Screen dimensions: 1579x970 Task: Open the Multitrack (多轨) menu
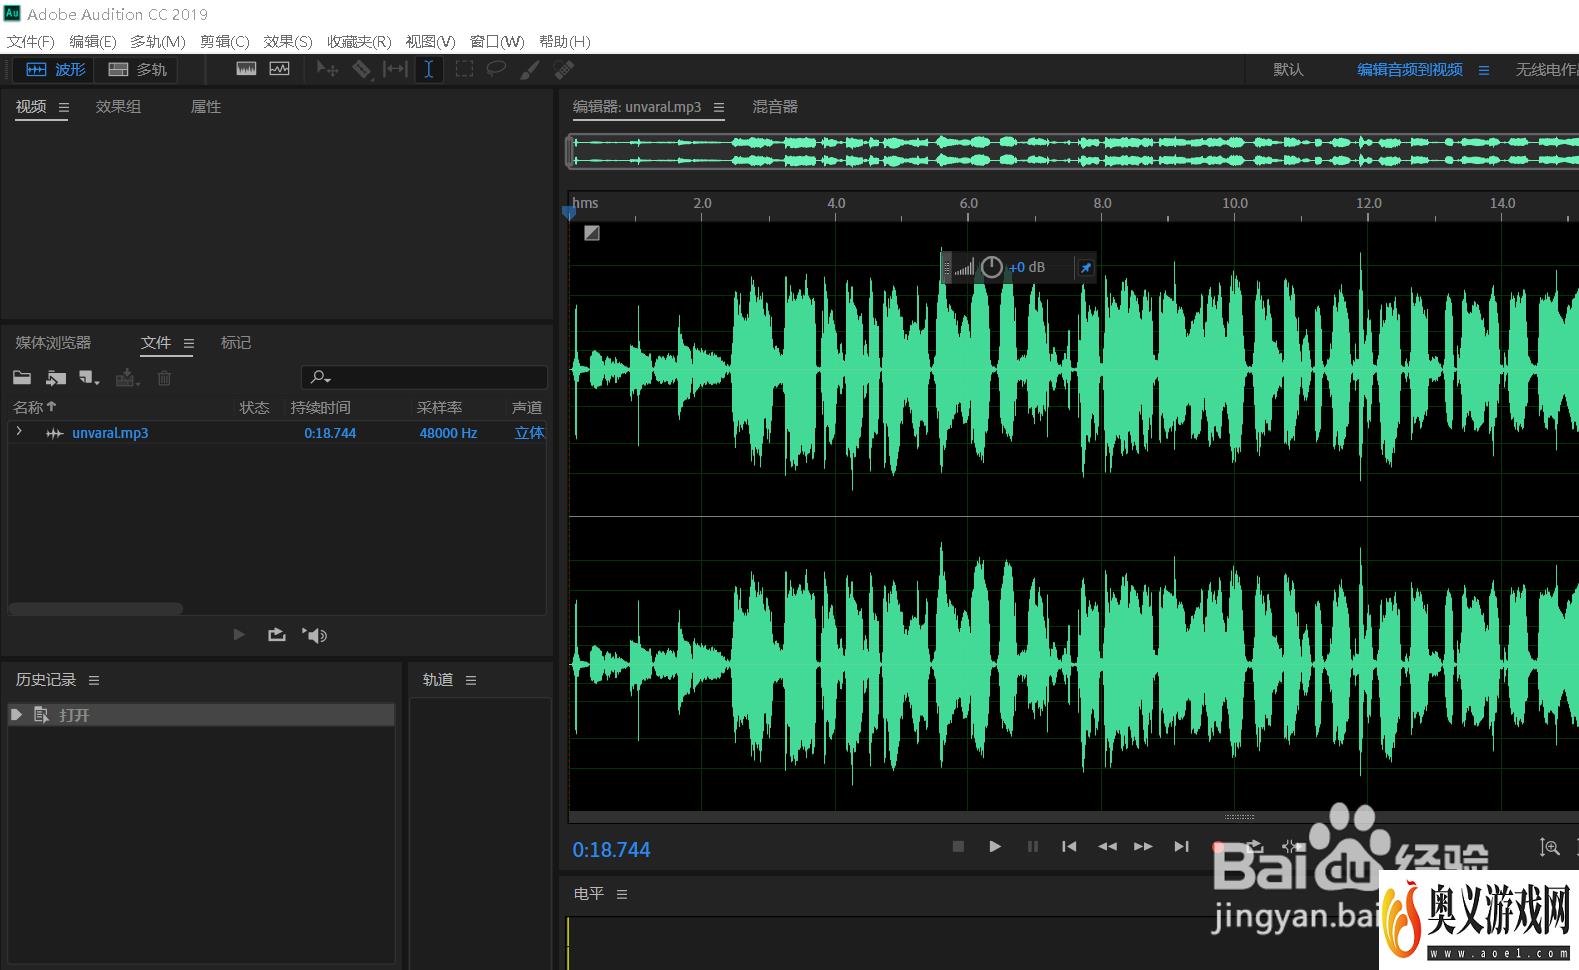[158, 41]
